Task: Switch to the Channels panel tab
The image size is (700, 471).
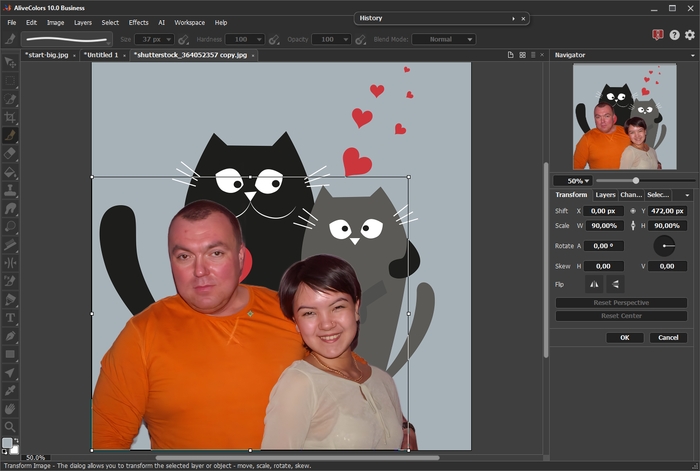Action: (x=631, y=195)
